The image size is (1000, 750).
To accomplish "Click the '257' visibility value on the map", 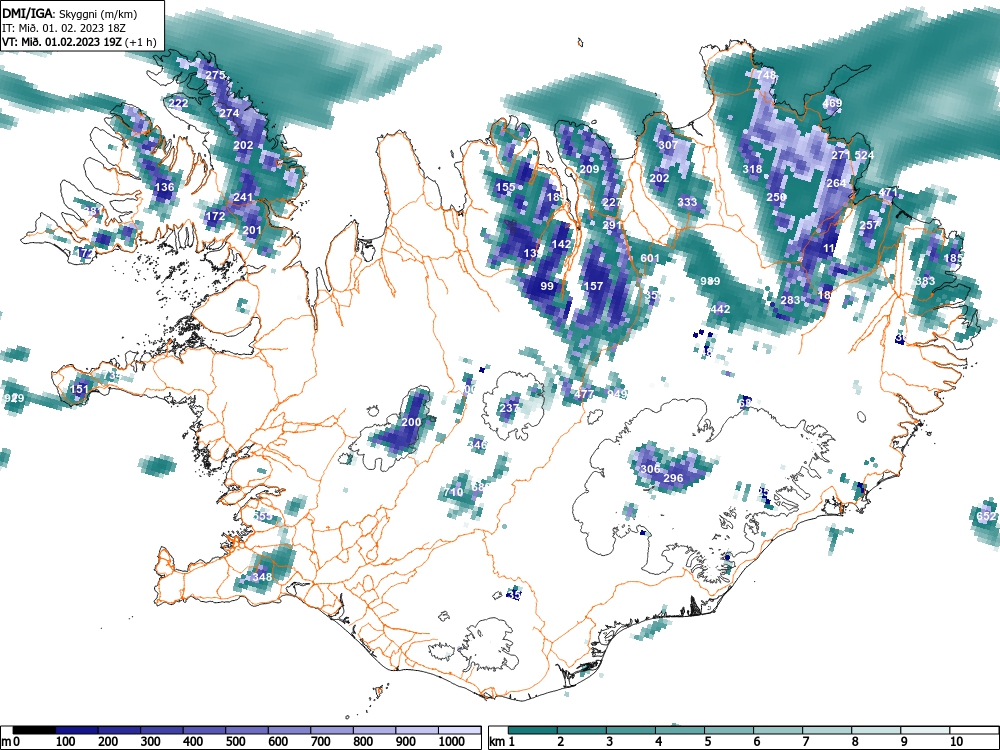I will click(869, 226).
